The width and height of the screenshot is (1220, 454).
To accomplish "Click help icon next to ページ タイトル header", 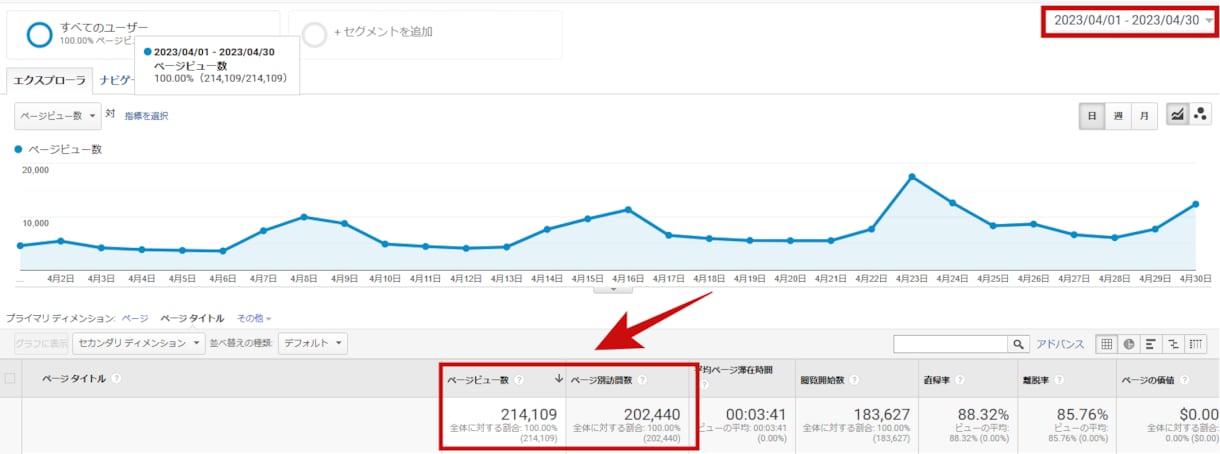I will coord(117,379).
